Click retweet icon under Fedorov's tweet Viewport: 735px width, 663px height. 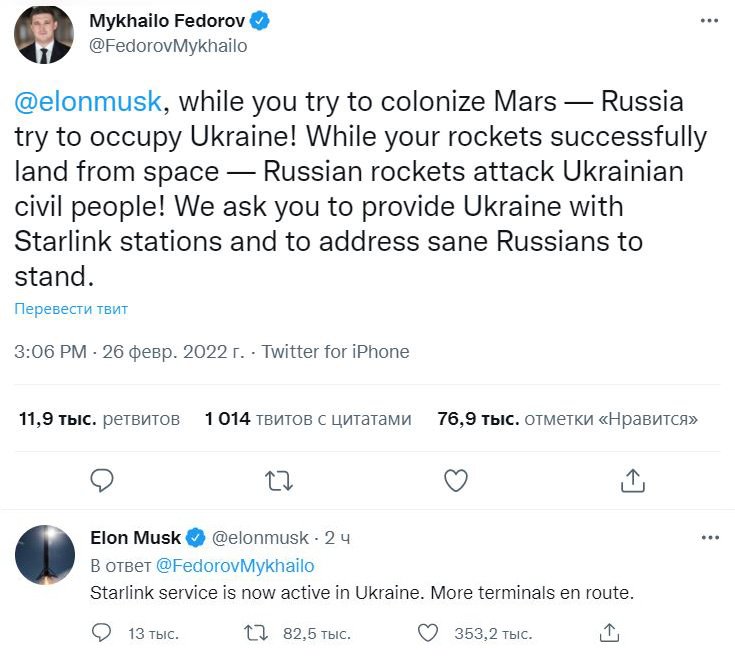[x=279, y=481]
